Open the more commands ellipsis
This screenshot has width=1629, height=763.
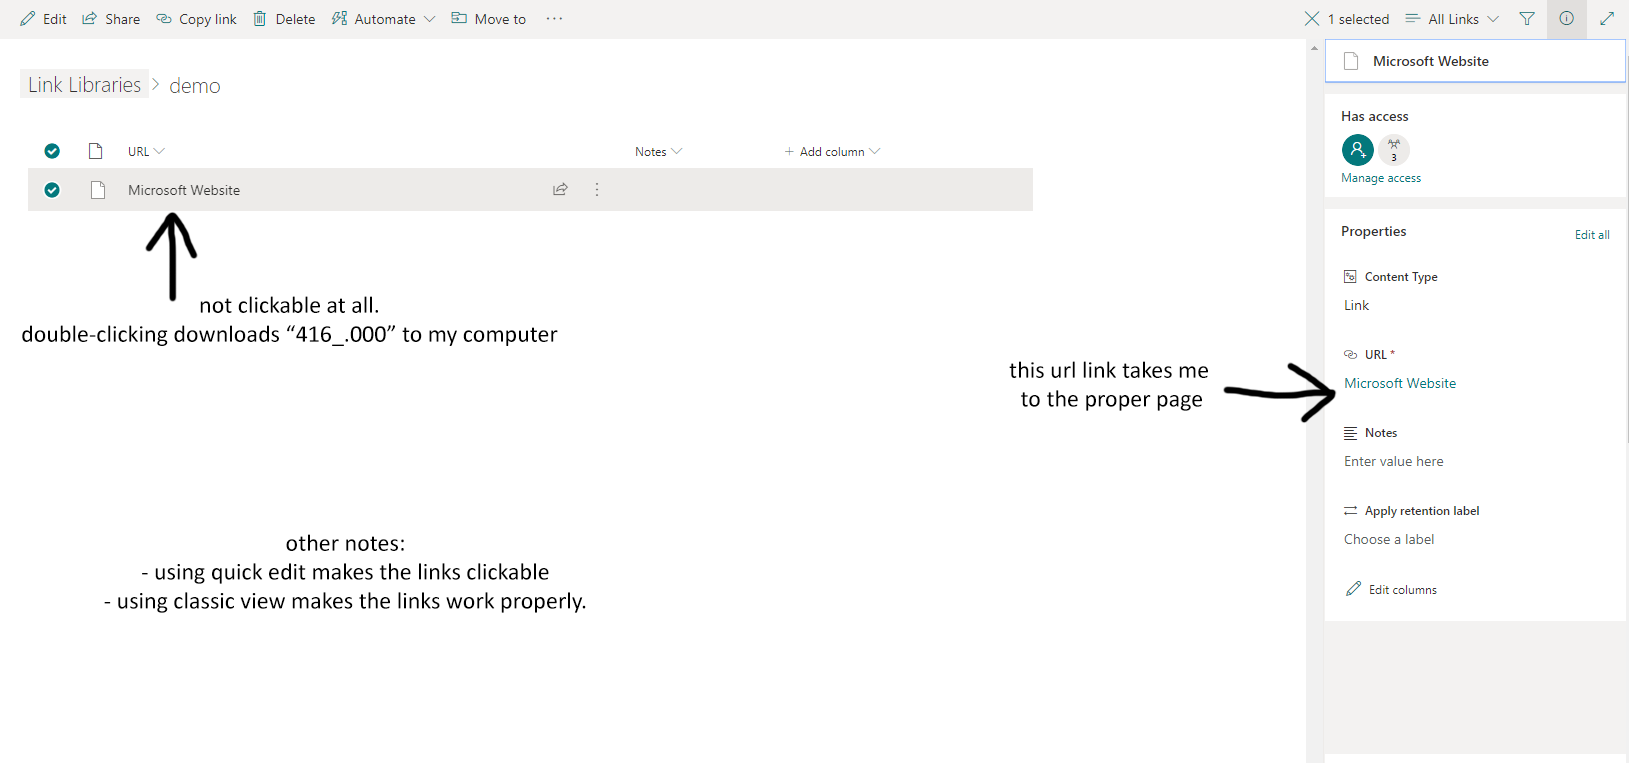[x=555, y=19]
